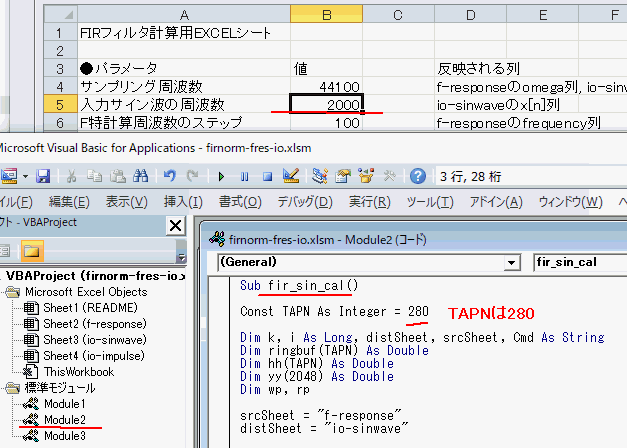Open the (General) object dropdown

511,263
